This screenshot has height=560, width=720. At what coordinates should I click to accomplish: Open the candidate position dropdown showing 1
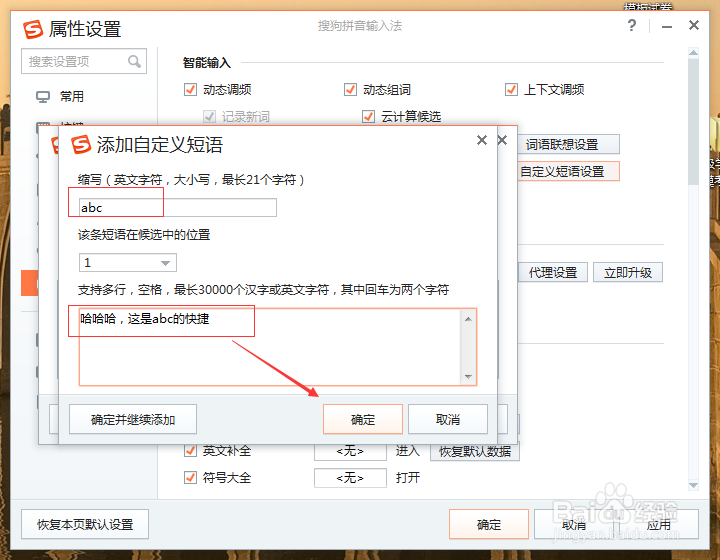128,263
